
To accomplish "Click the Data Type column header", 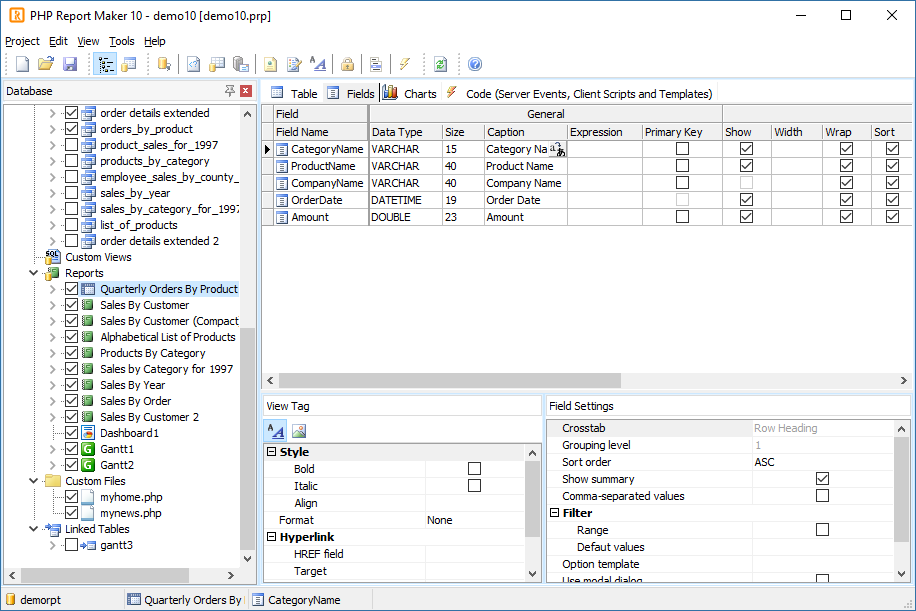I will (x=405, y=132).
